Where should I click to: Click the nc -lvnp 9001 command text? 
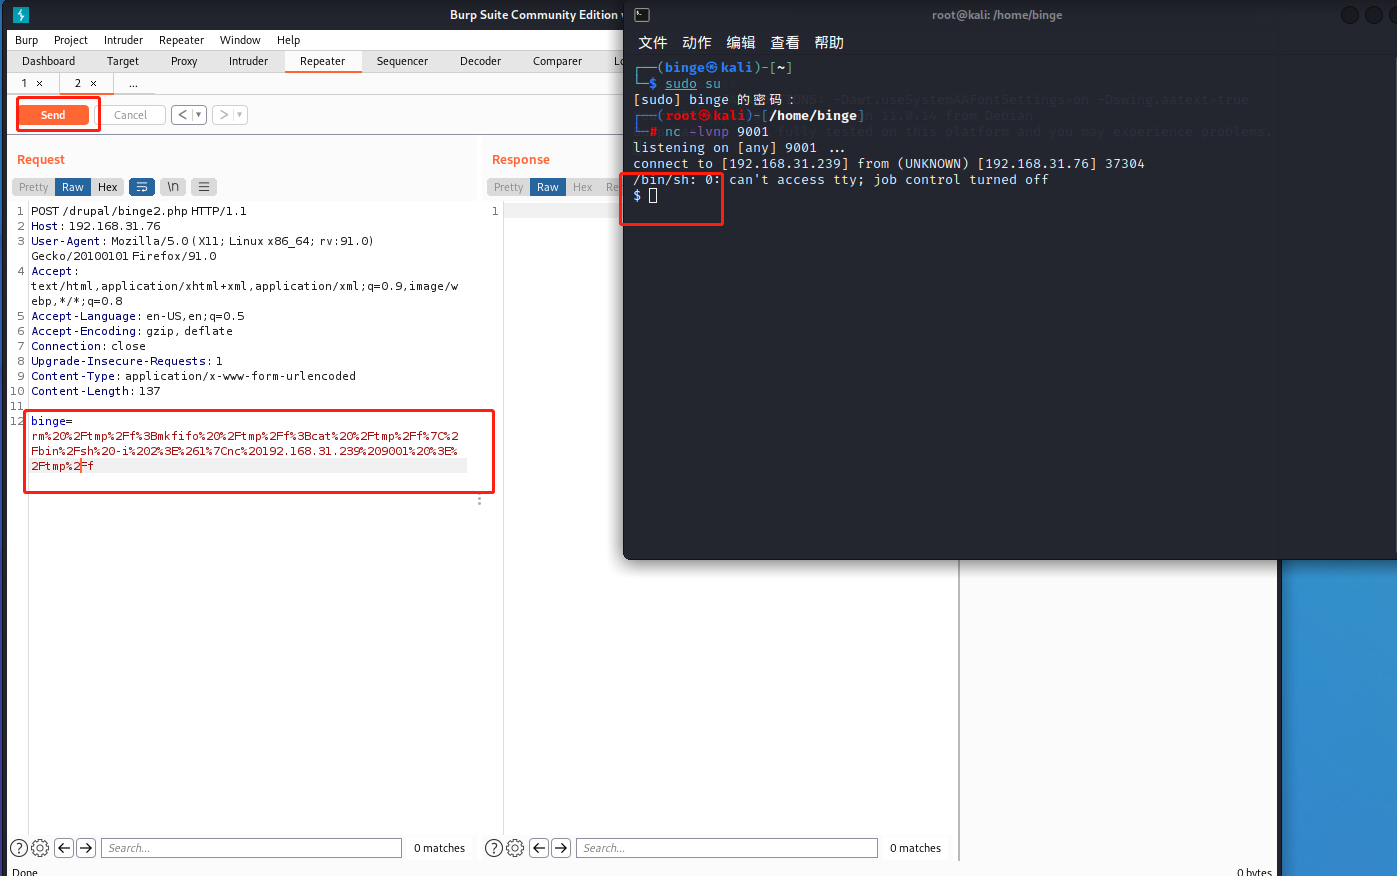pyautogui.click(x=717, y=132)
